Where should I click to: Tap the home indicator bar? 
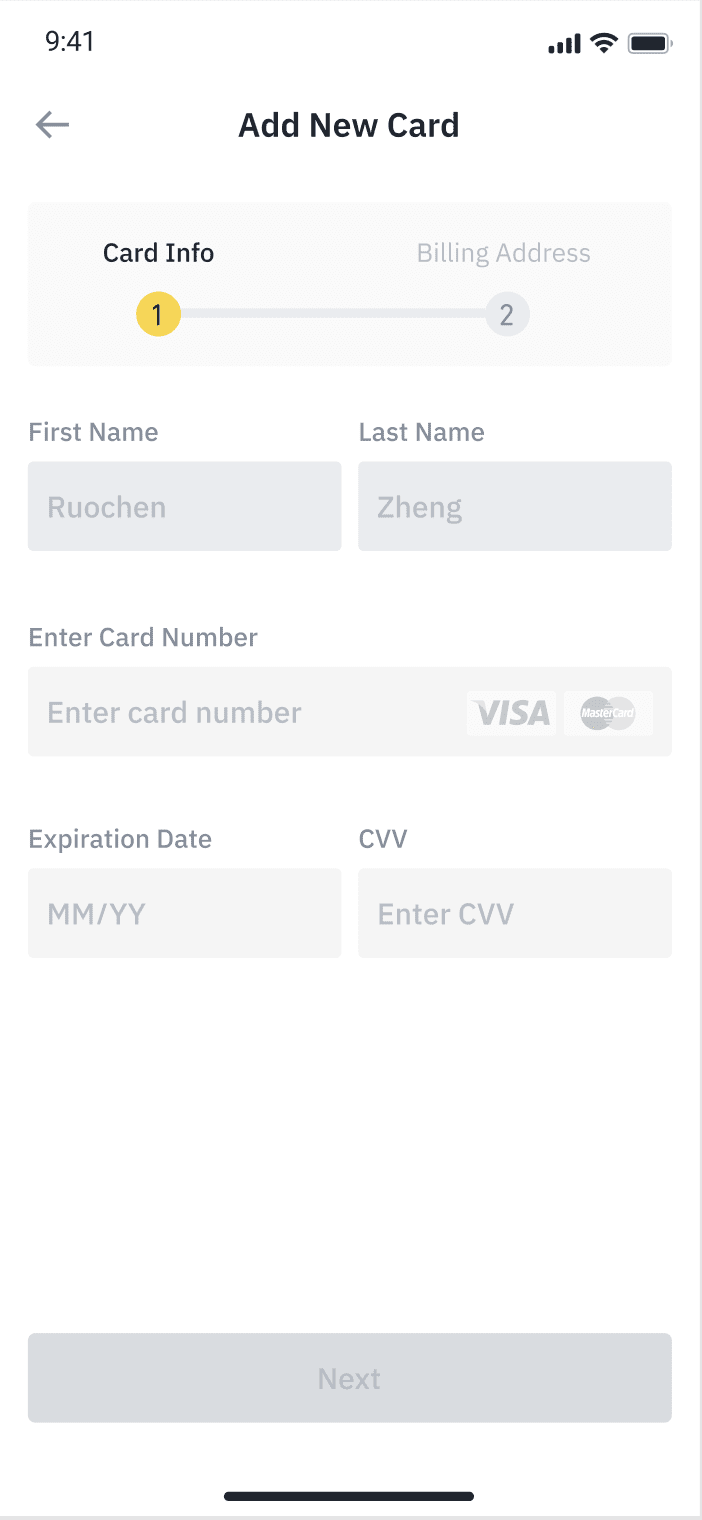click(x=349, y=1497)
